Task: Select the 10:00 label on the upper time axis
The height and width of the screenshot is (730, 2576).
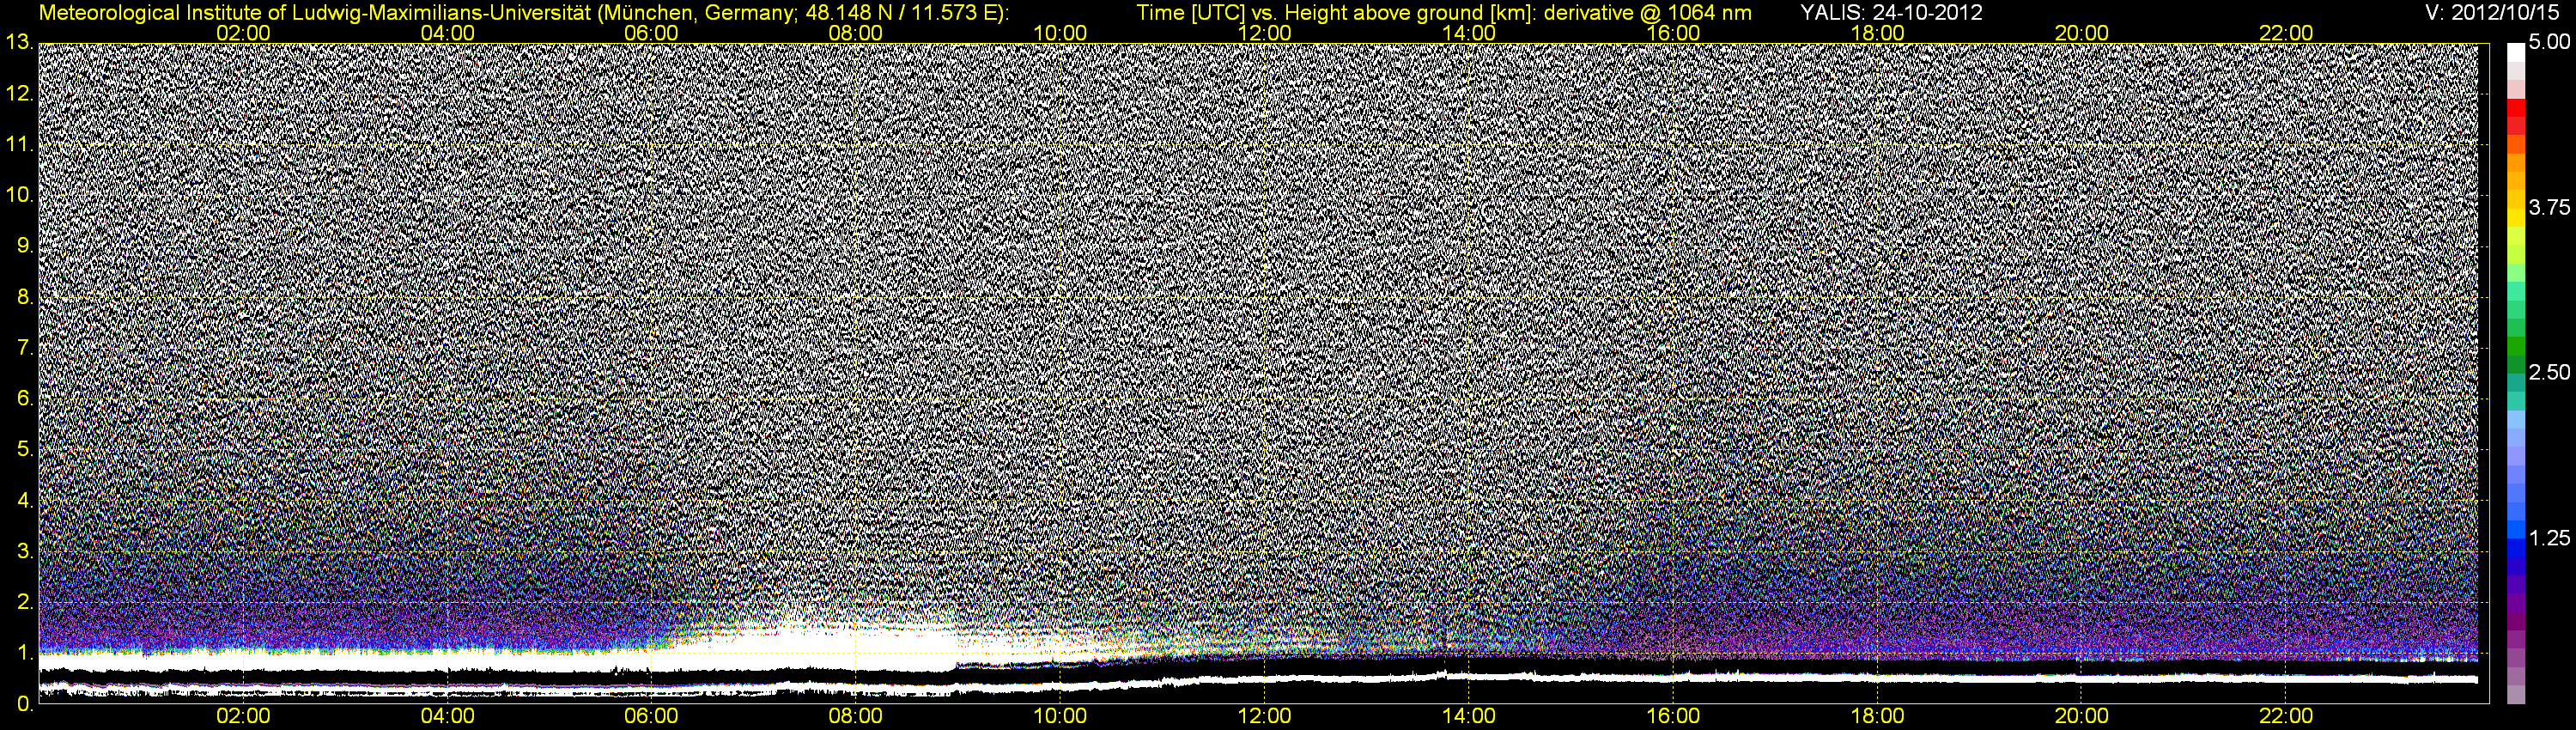Action: [x=1060, y=33]
